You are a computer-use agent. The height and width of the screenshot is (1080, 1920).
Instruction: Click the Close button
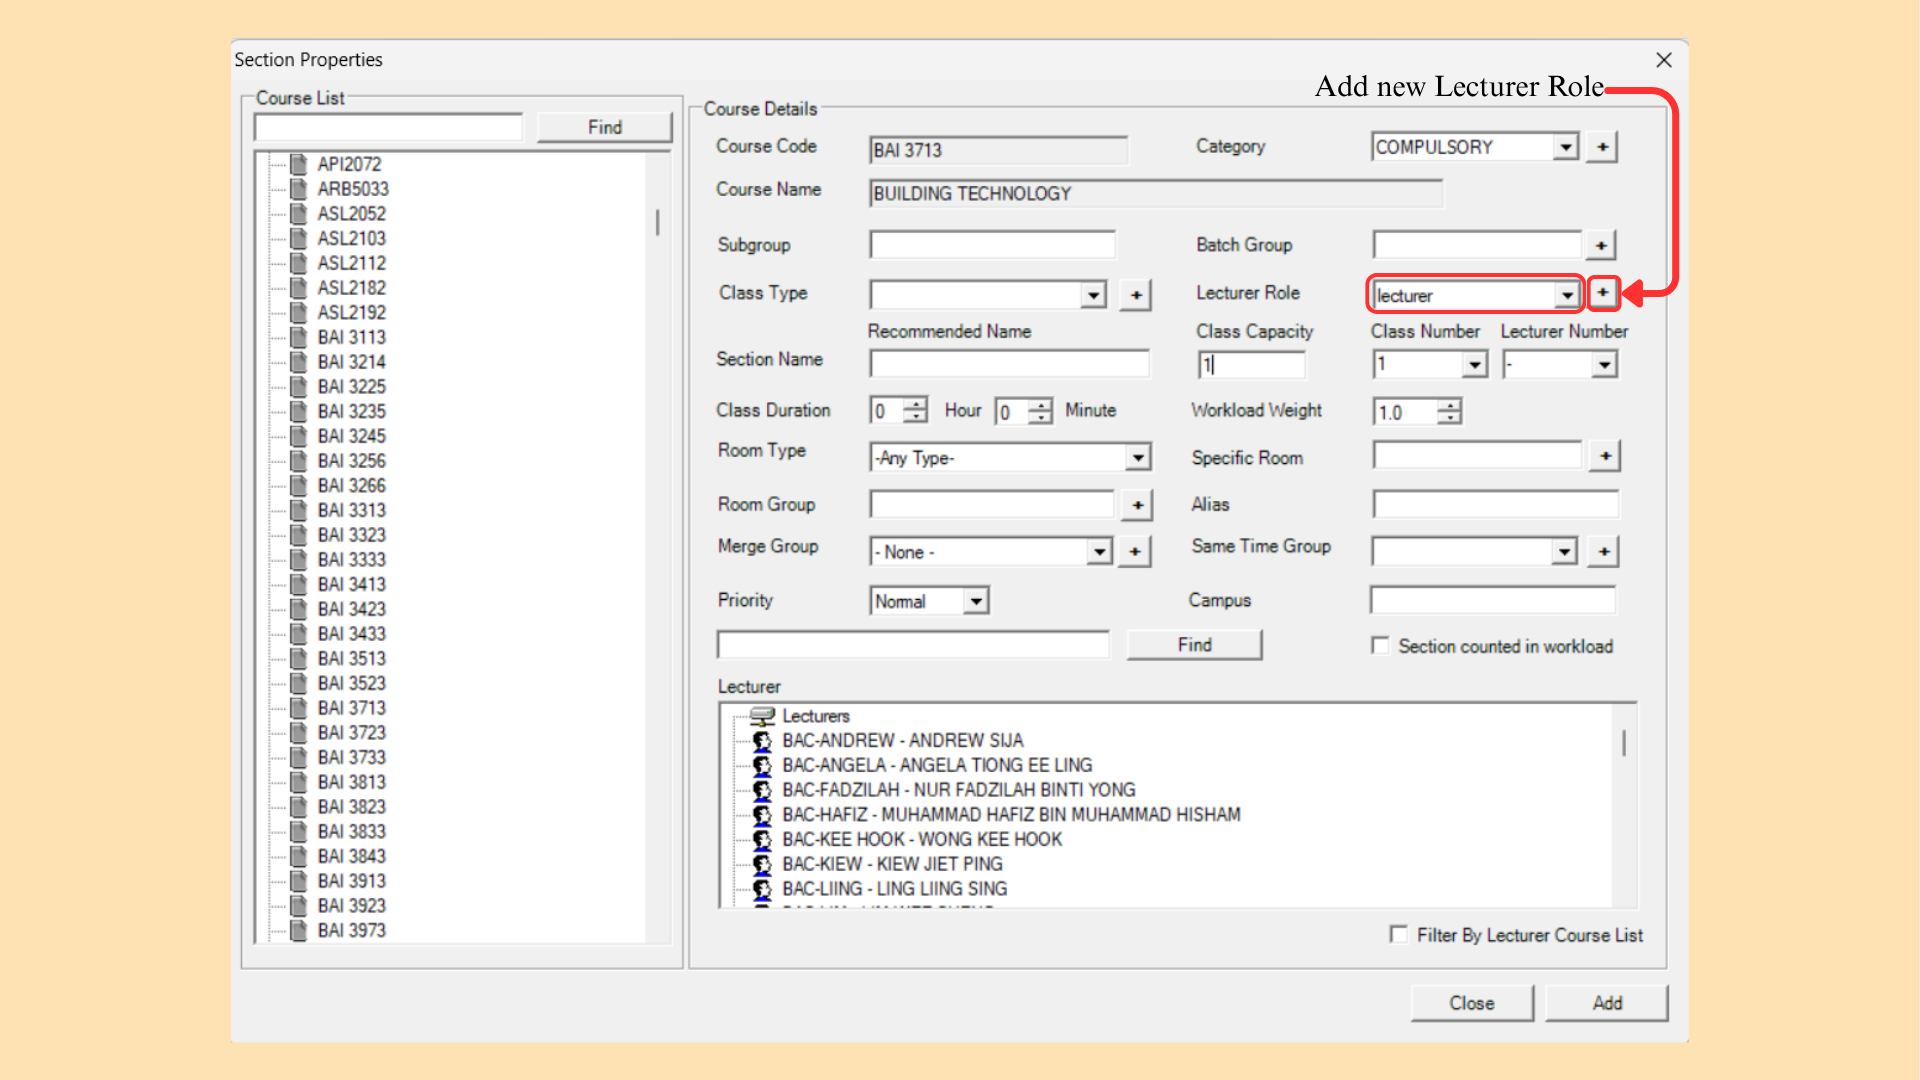(1472, 1003)
